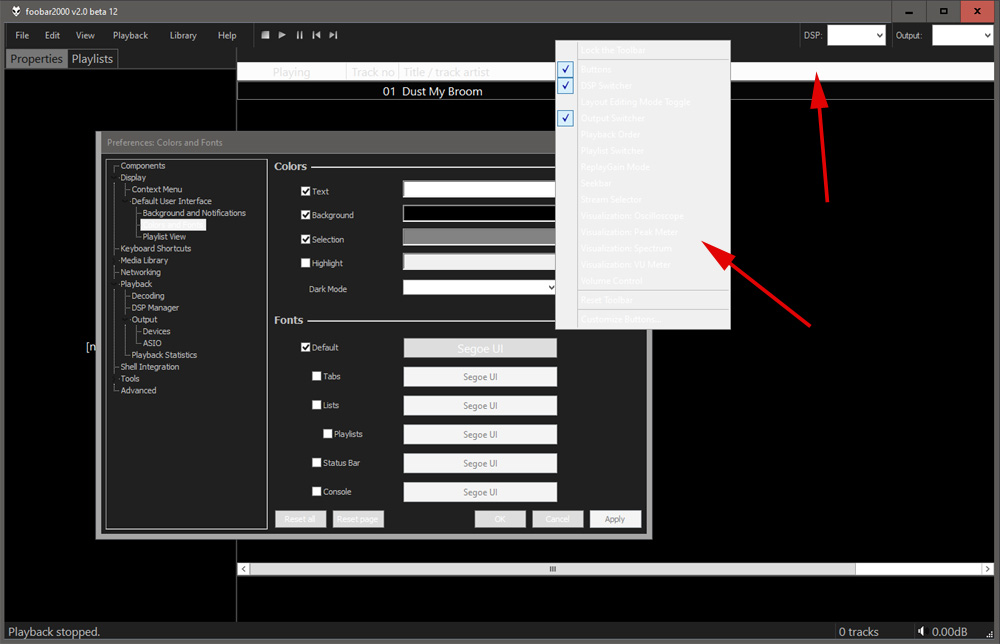This screenshot has height=644, width=1000.
Task: Click the left arrow of horizontal scrollbar
Action: (x=244, y=569)
